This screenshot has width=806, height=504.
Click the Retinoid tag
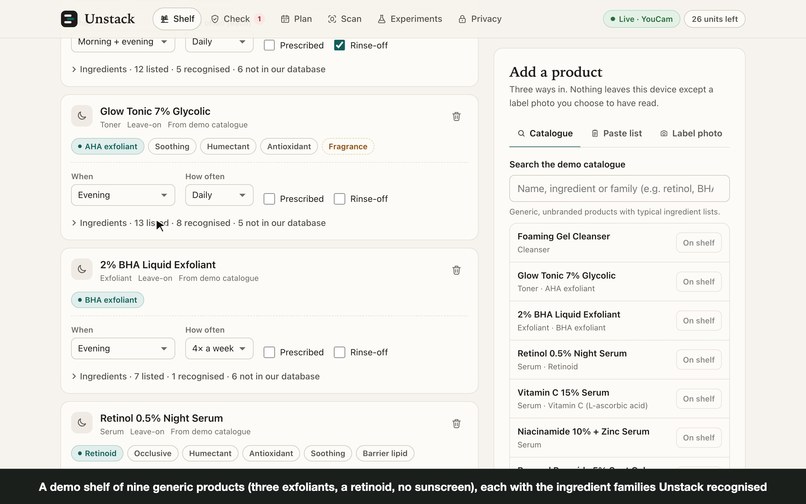(97, 454)
